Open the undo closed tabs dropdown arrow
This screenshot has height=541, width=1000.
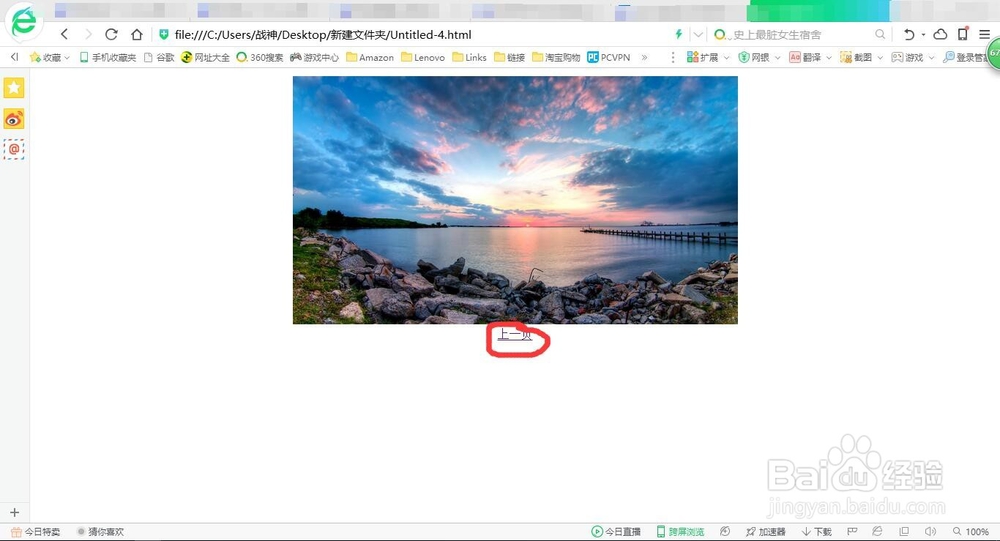click(x=923, y=35)
